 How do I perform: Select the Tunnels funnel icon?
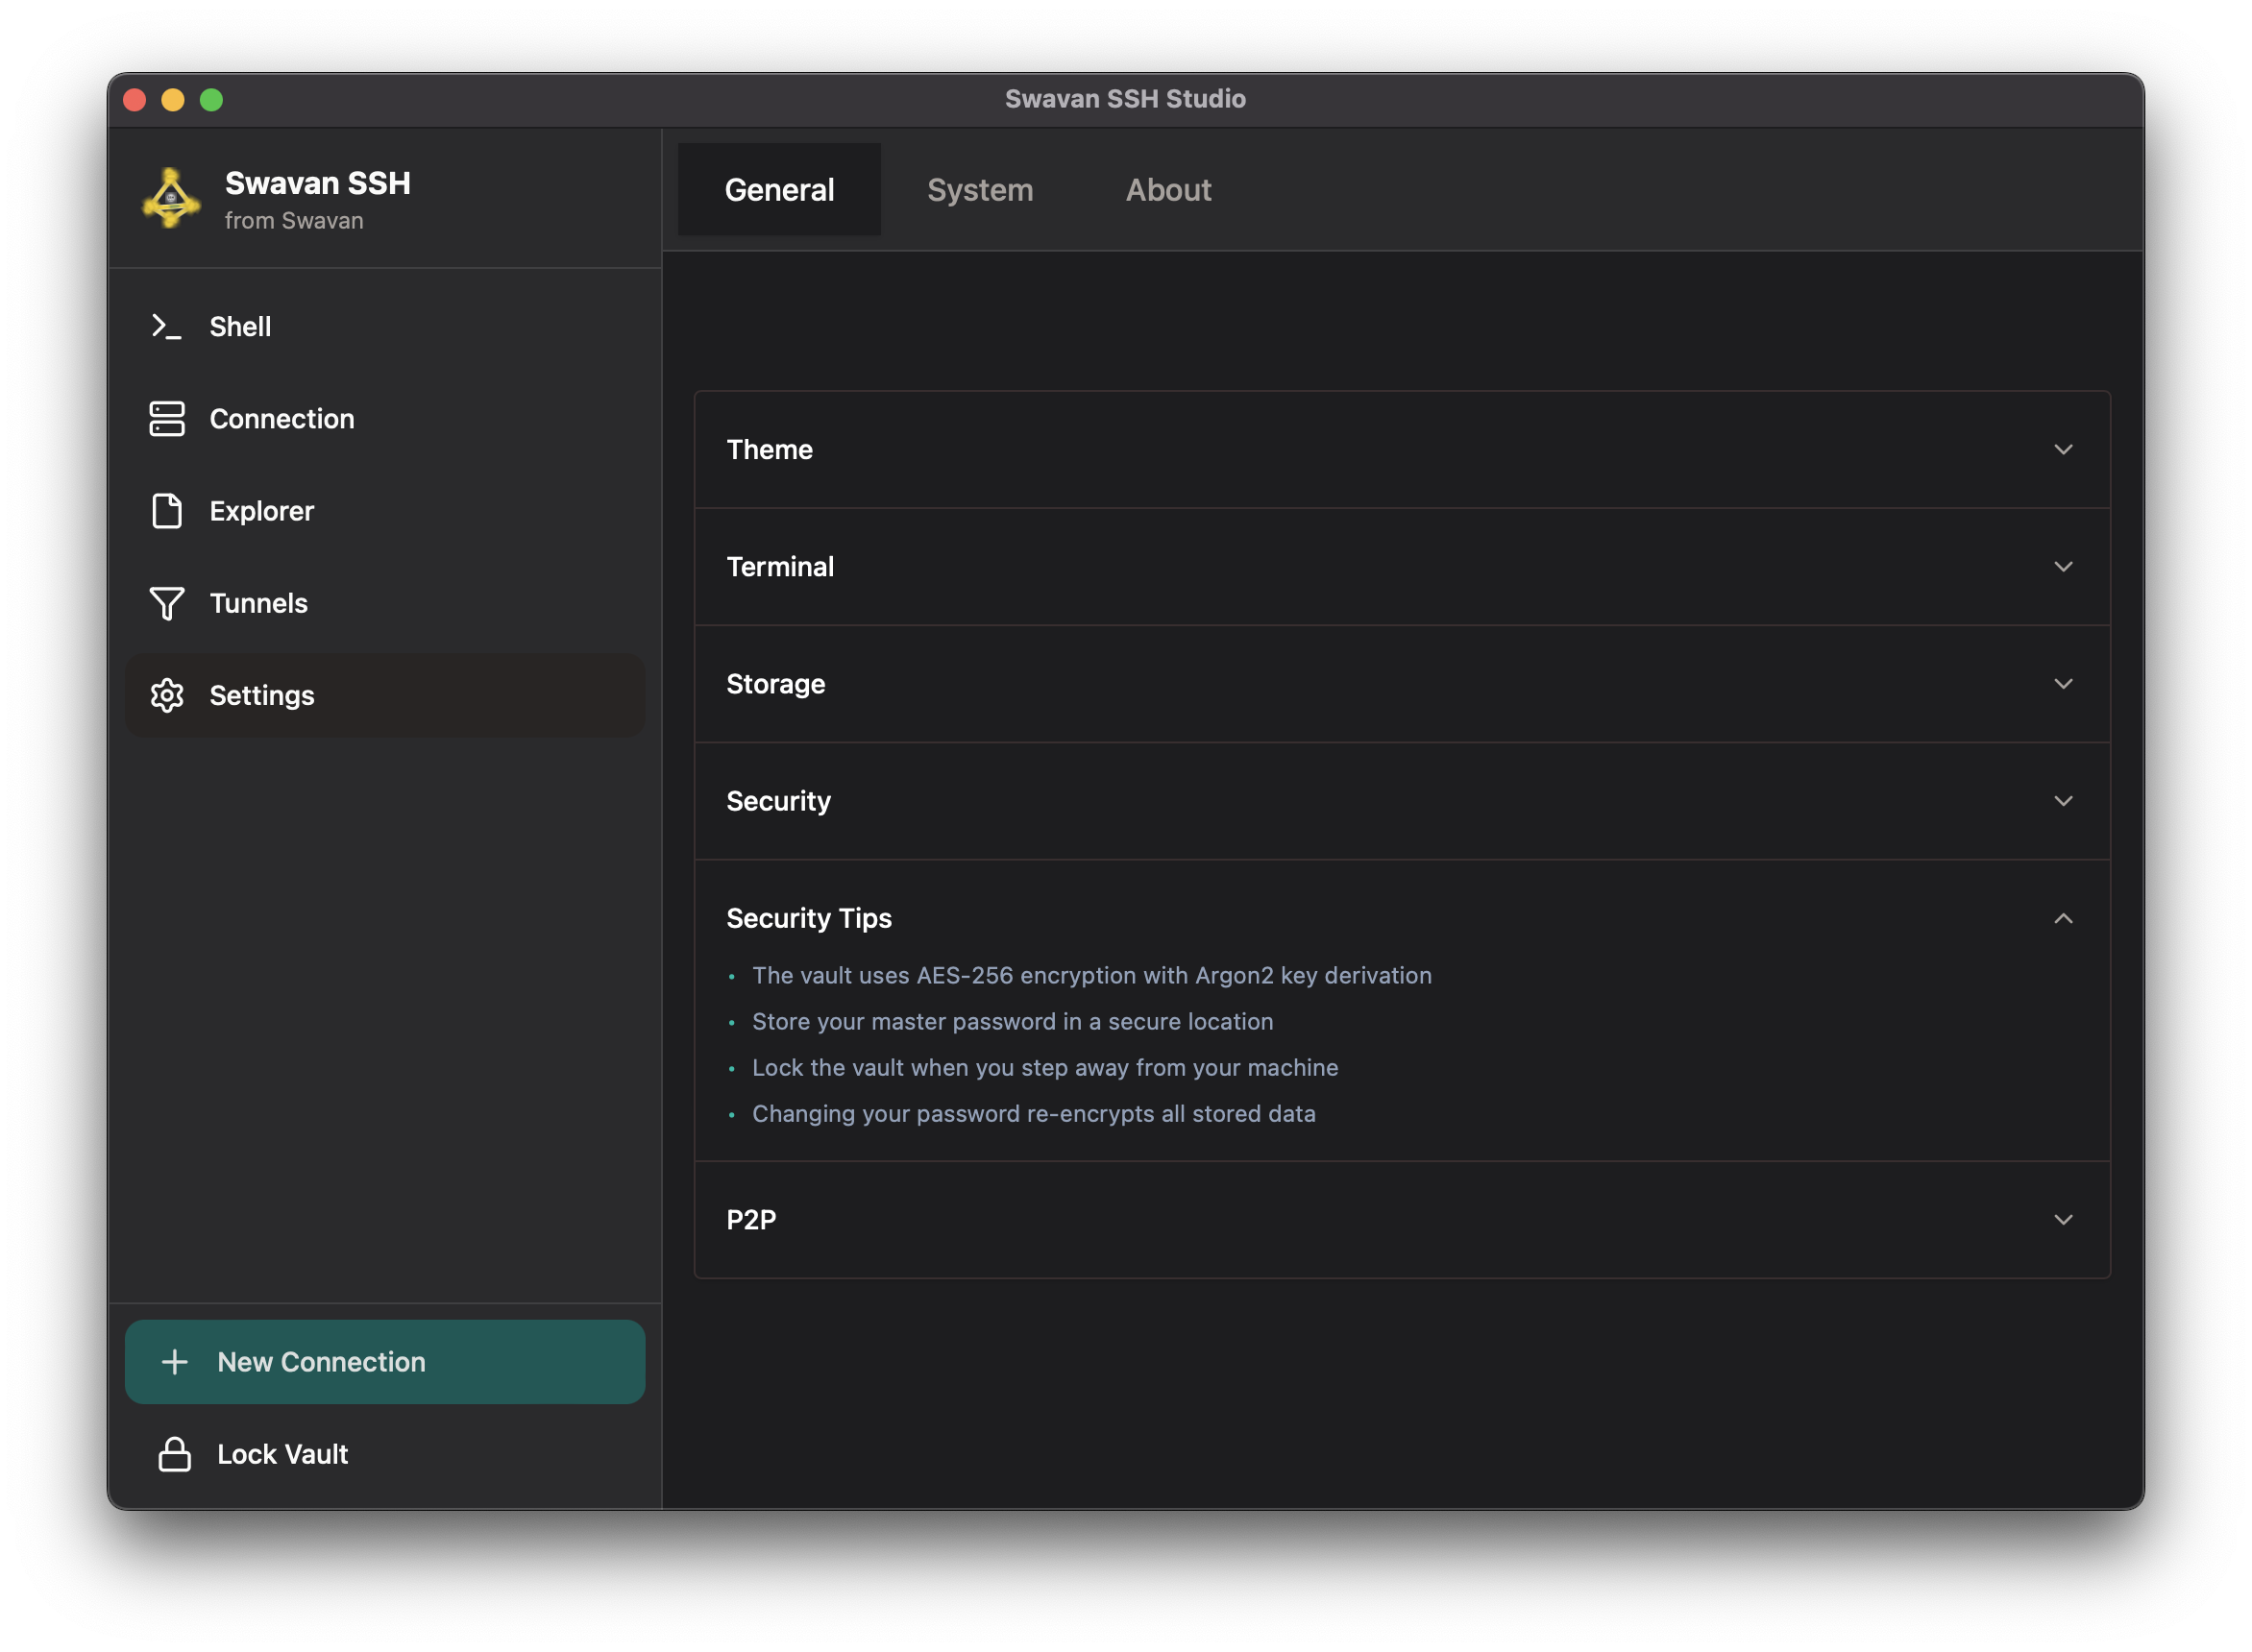click(166, 603)
